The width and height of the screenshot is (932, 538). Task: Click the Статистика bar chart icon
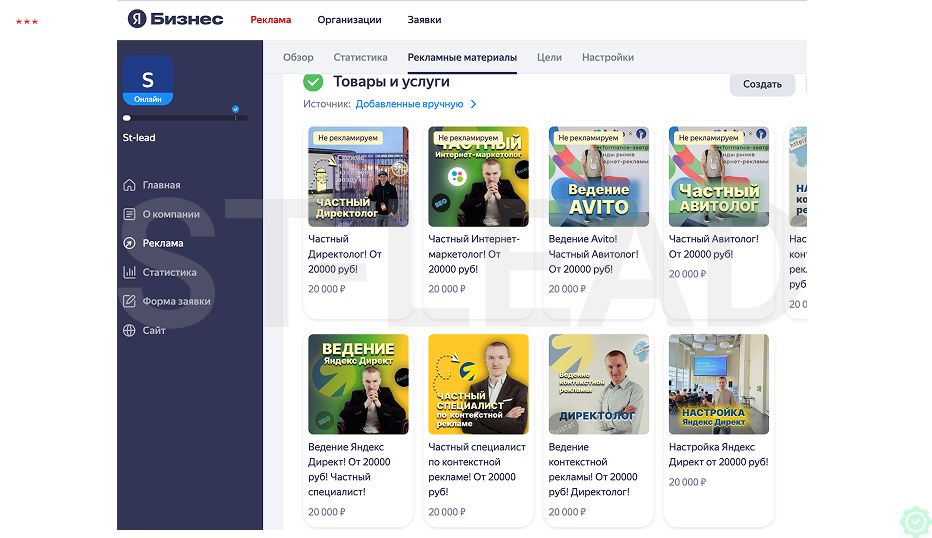(x=129, y=272)
